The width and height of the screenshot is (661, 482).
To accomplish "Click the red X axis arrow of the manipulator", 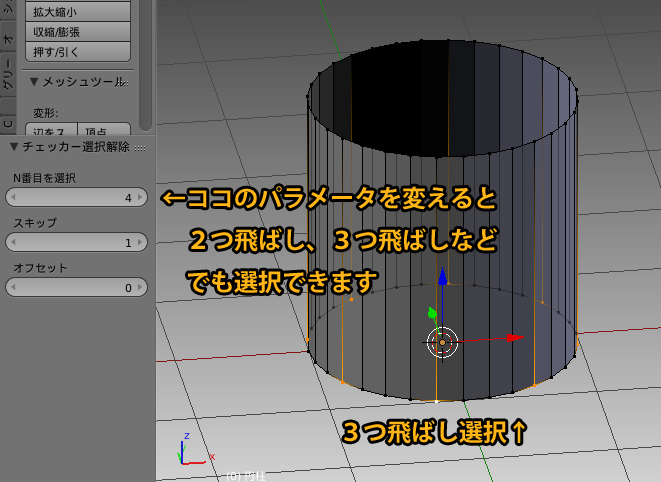I will 515,338.
